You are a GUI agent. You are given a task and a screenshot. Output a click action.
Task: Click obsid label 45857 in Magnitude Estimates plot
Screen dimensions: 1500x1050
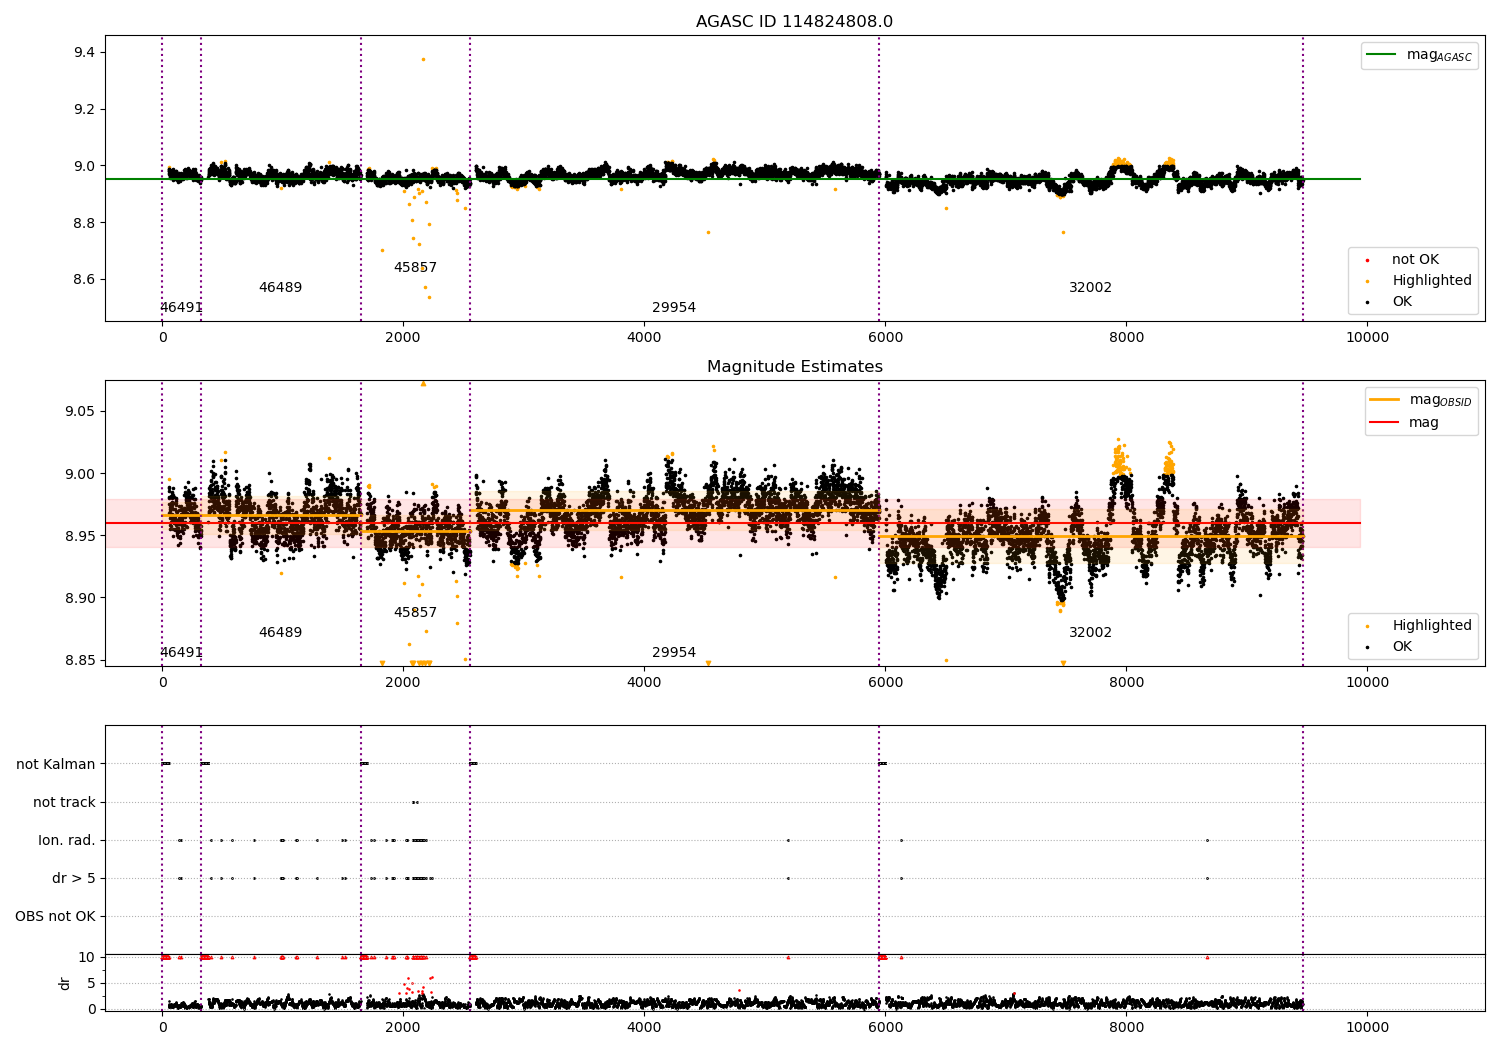(x=415, y=613)
